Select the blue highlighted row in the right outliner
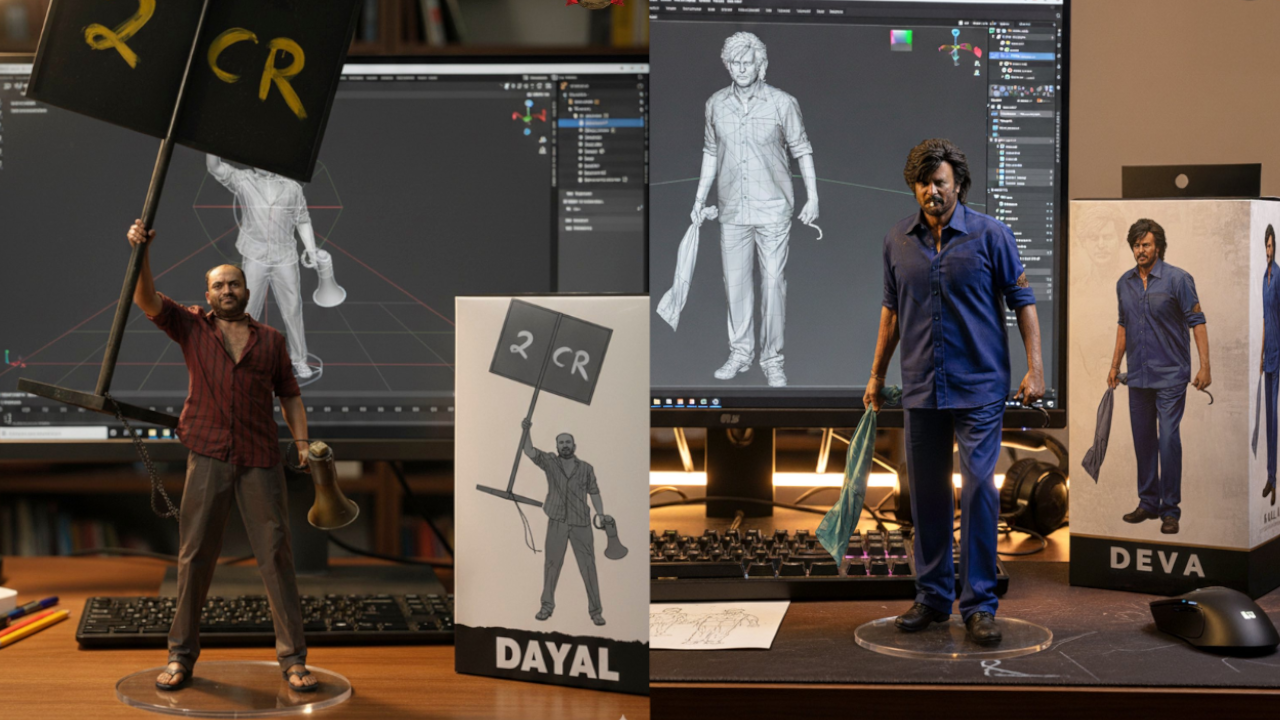The width and height of the screenshot is (1280, 720). [x=1020, y=56]
